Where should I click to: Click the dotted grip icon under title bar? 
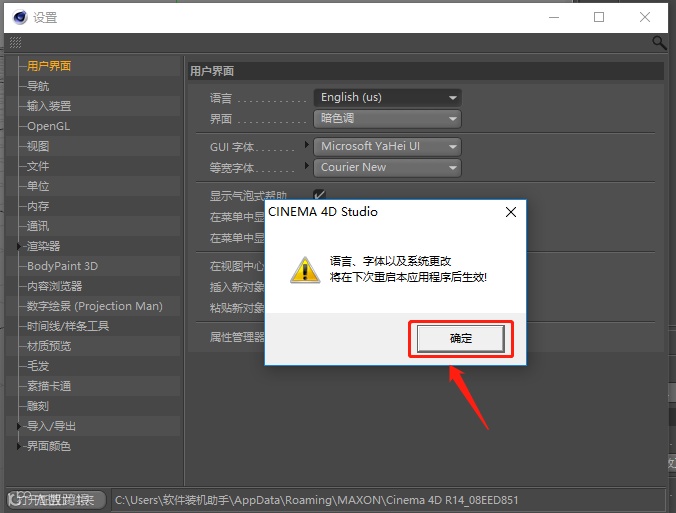pyautogui.click(x=16, y=42)
